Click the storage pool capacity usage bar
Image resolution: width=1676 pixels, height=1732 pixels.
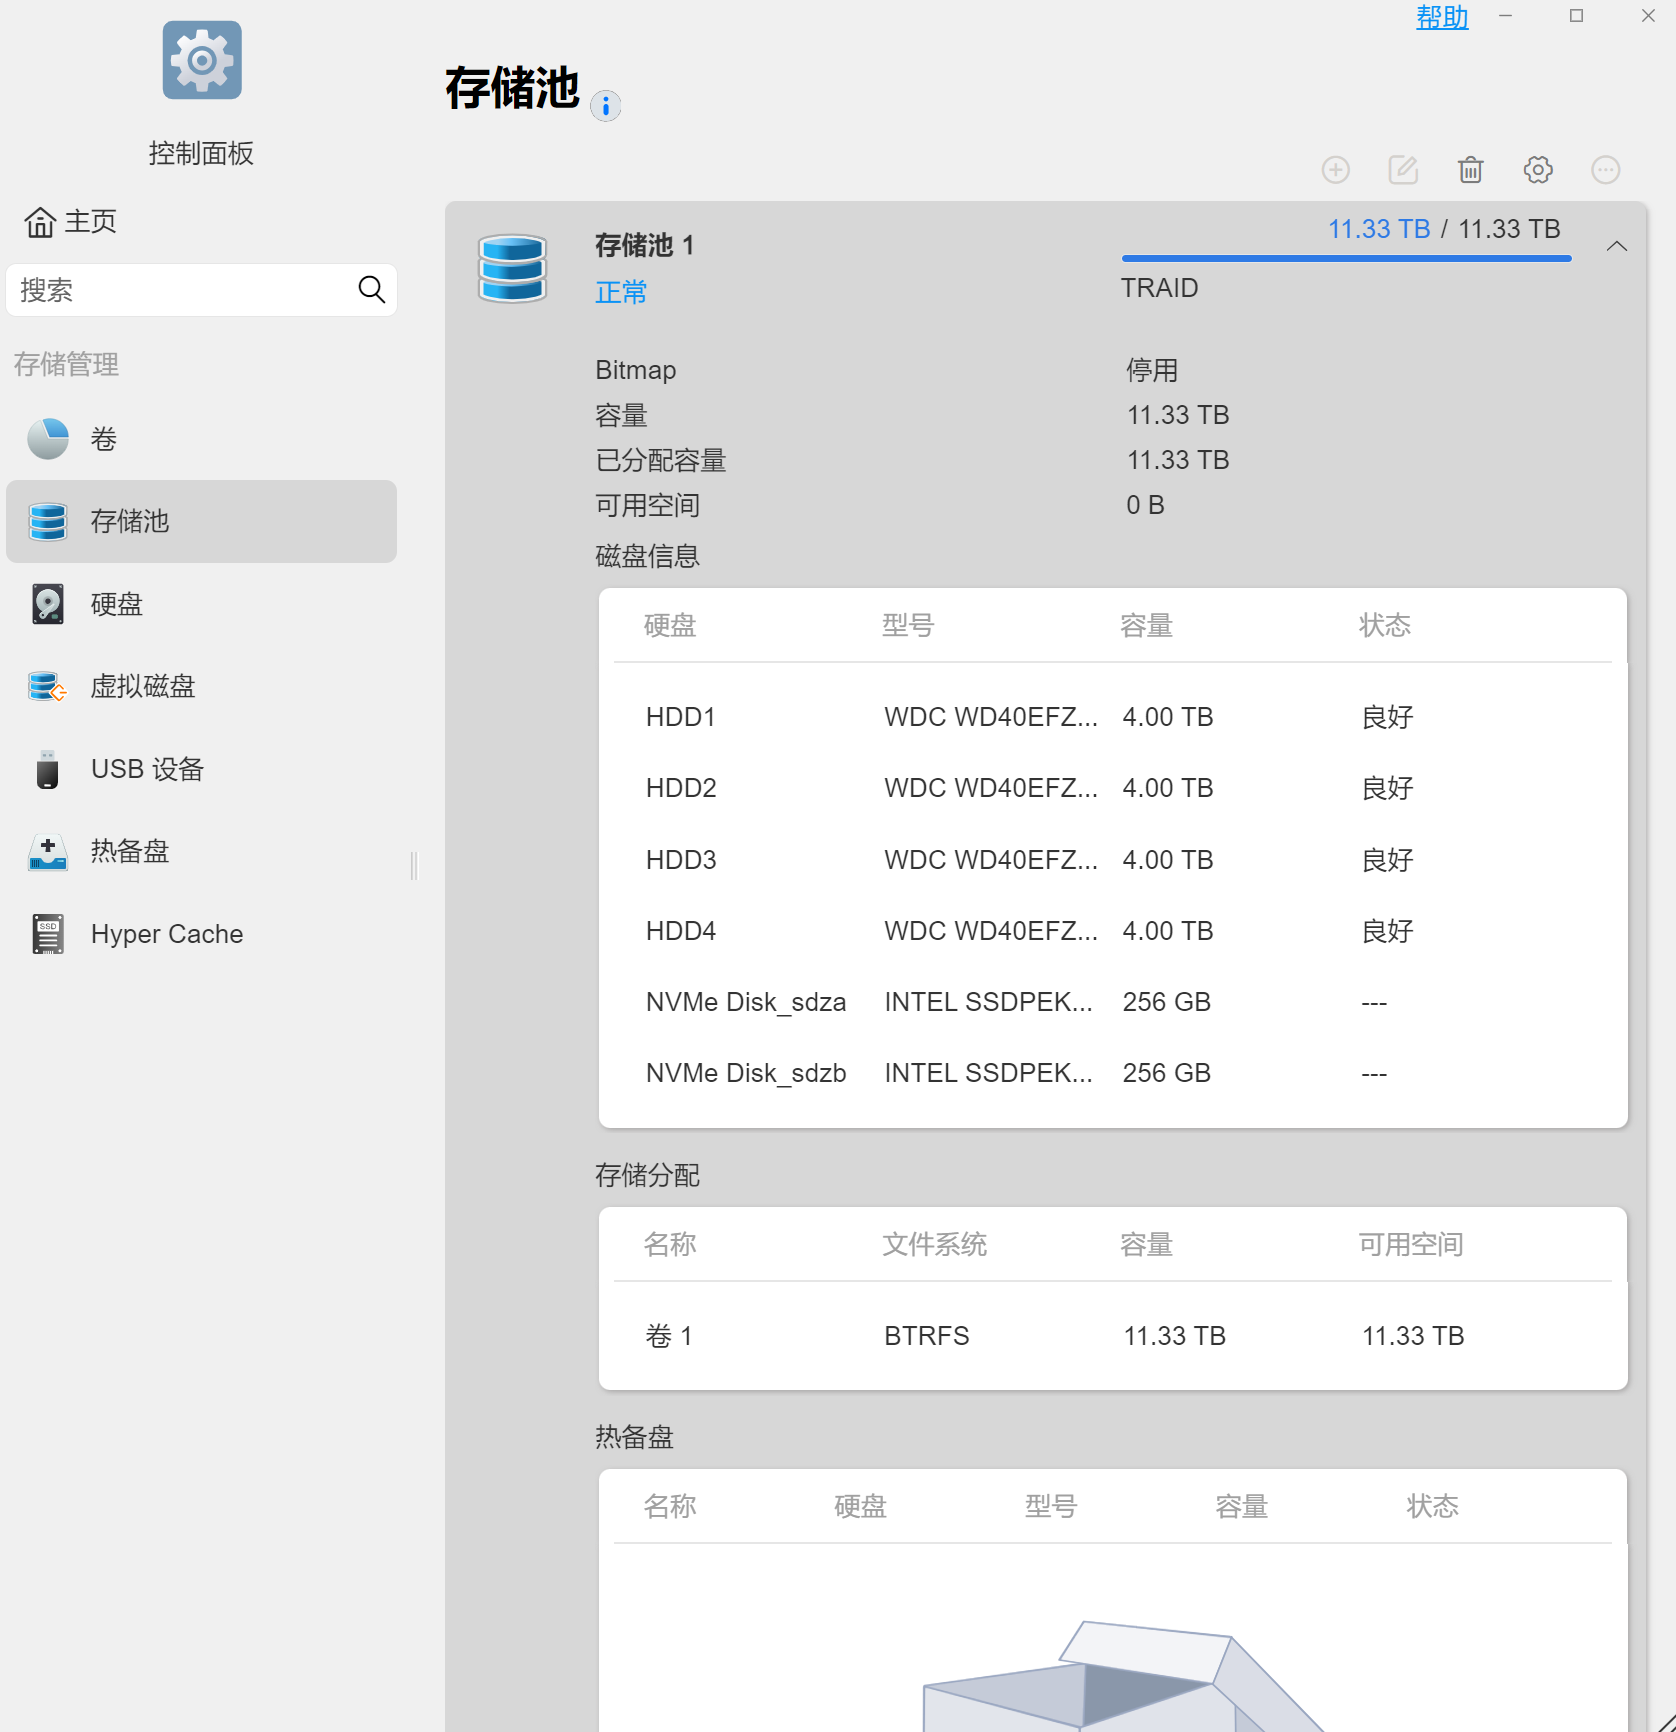tap(1346, 259)
